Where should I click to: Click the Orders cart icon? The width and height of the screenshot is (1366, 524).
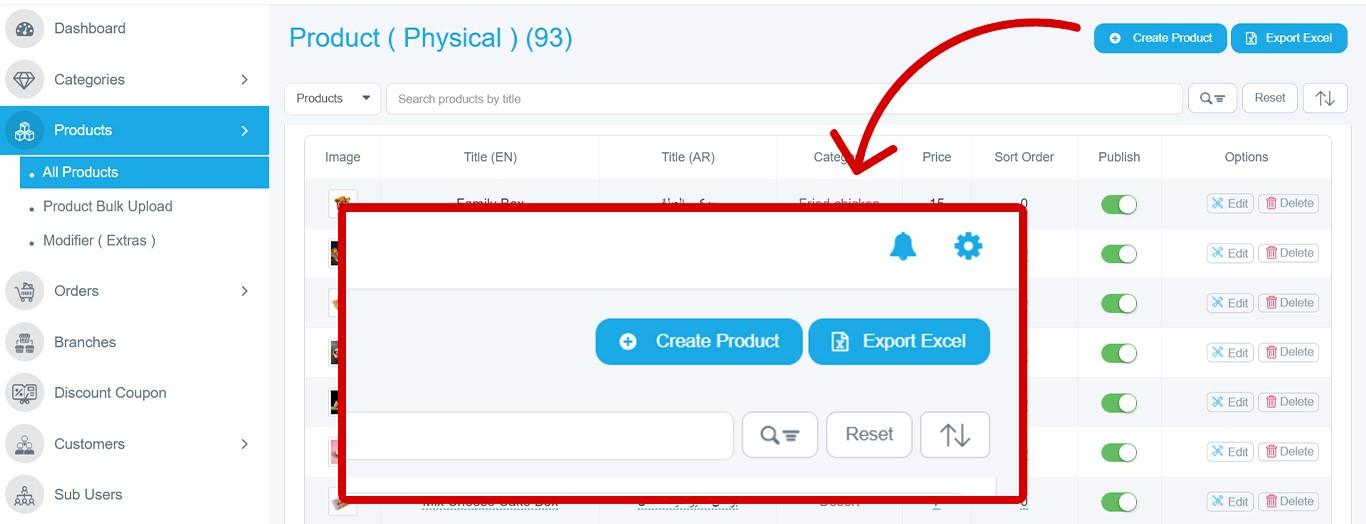pyautogui.click(x=24, y=291)
